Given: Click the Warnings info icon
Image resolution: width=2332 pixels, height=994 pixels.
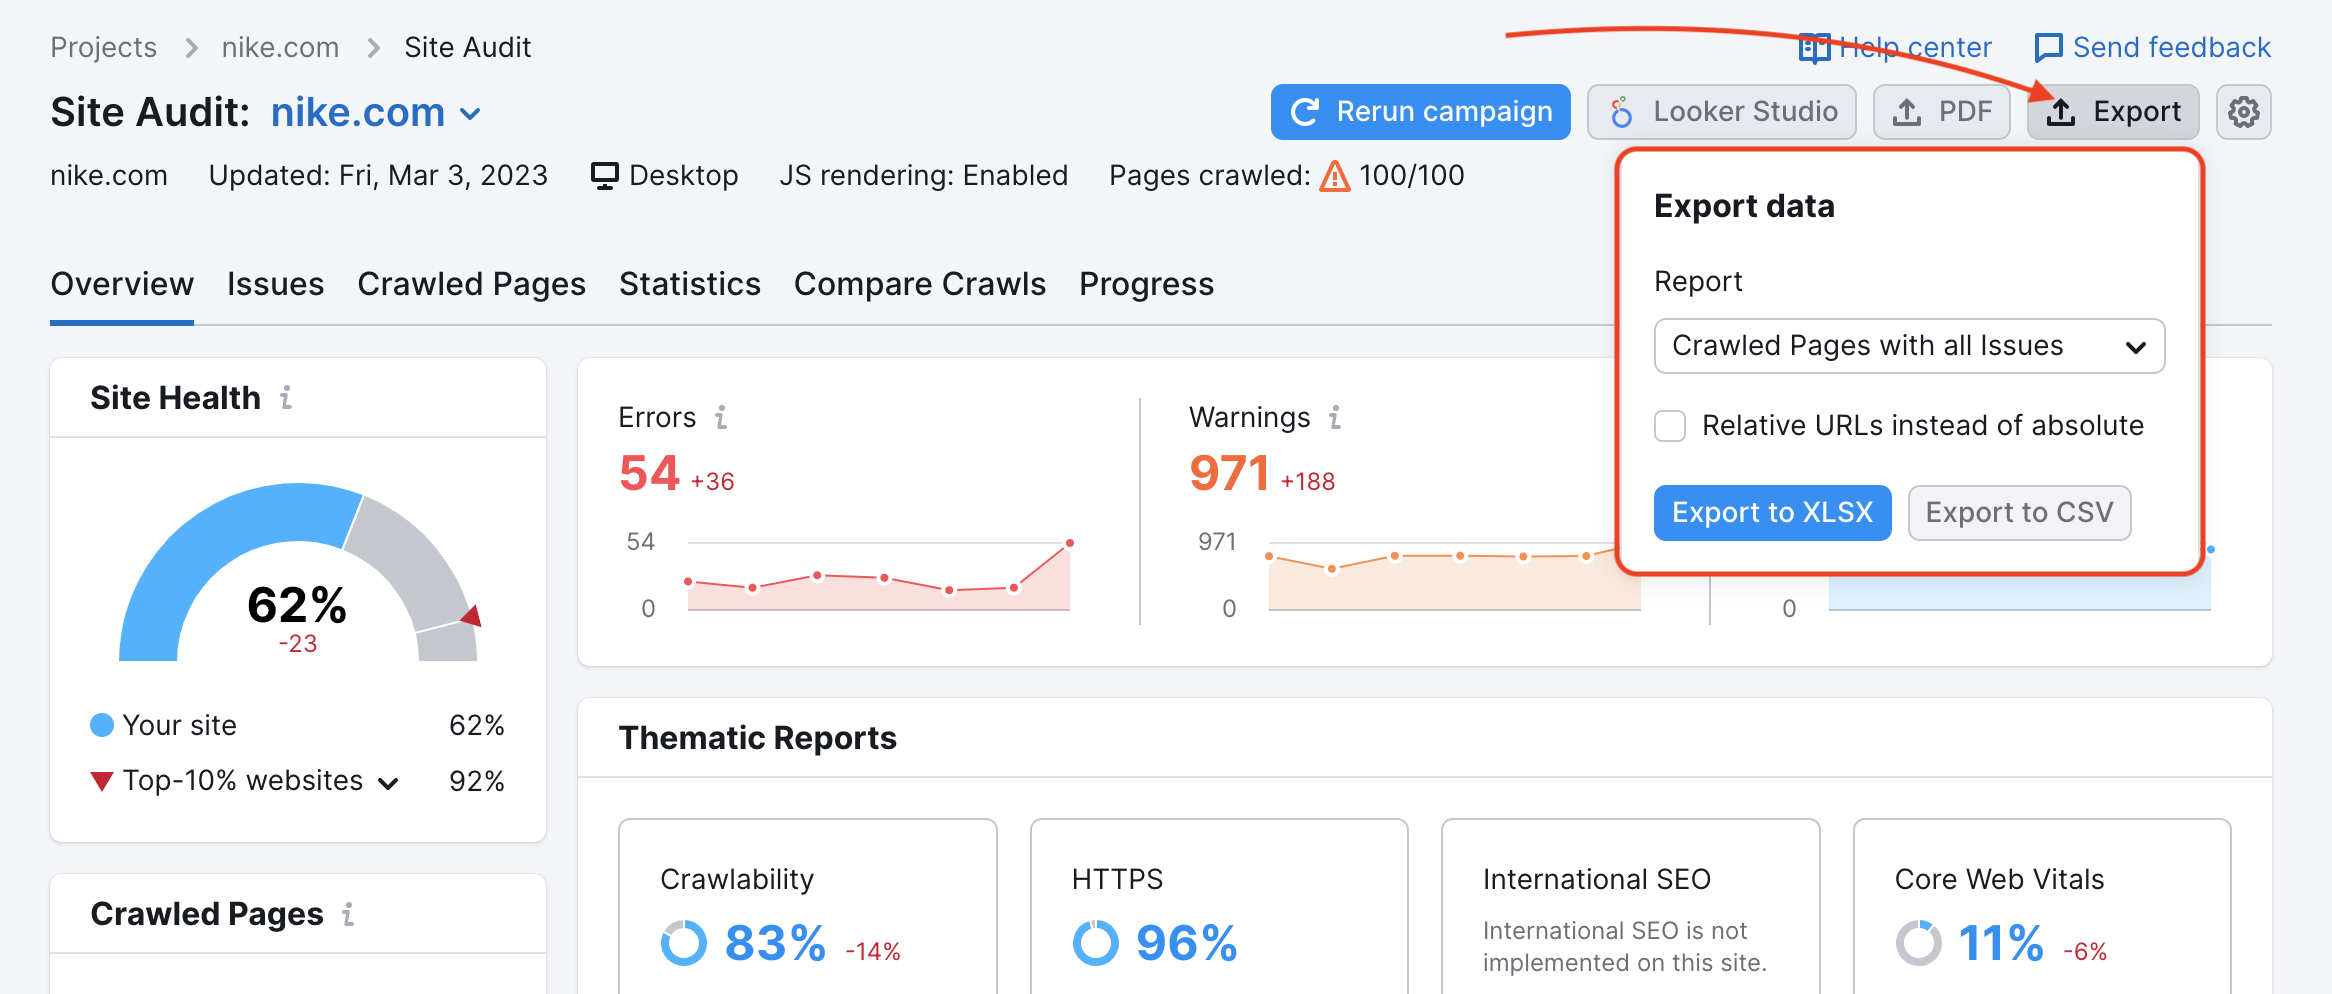Looking at the screenshot, I should [x=1335, y=417].
